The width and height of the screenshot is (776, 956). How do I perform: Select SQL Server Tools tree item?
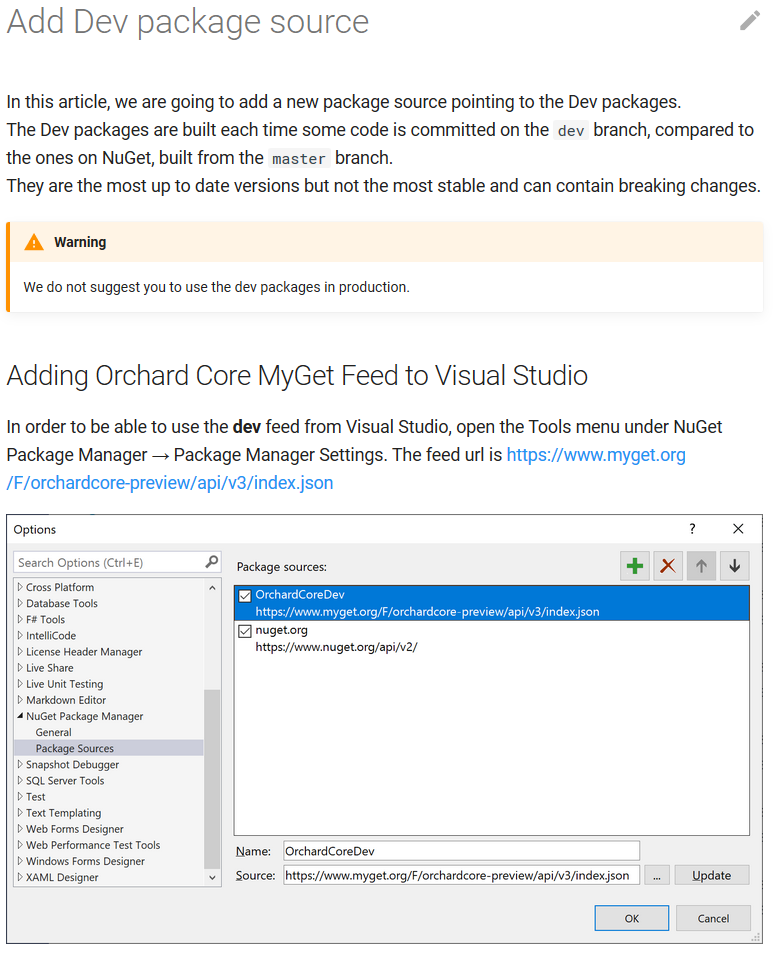click(65, 780)
